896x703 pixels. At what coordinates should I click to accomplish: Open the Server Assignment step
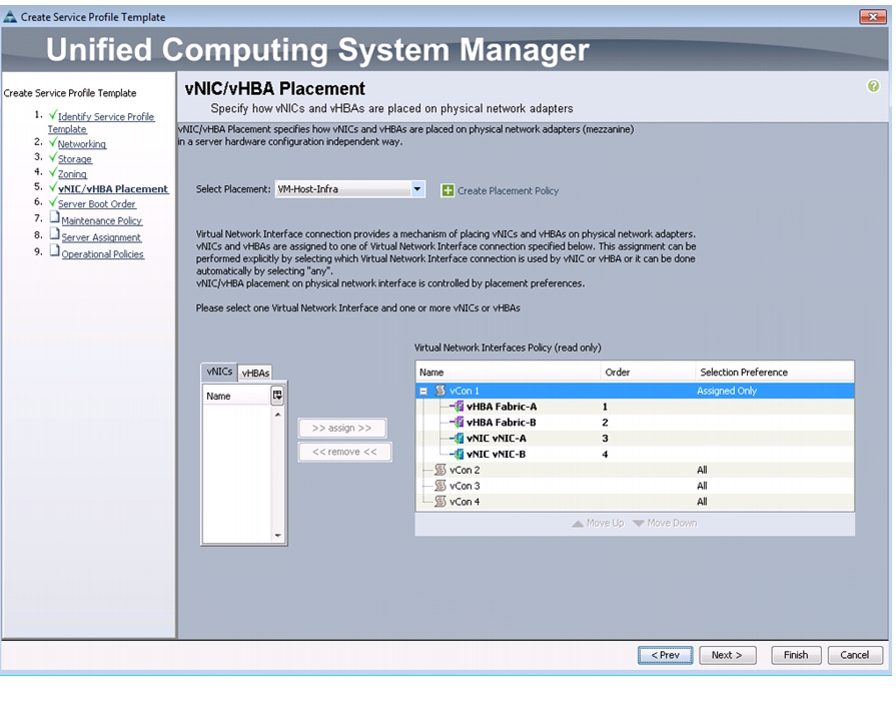pyautogui.click(x=101, y=237)
